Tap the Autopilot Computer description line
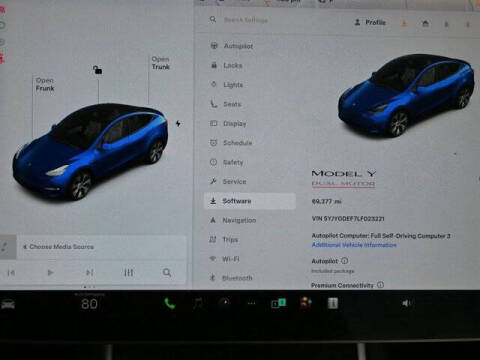Image resolution: width=480 pixels, height=360 pixels. click(381, 236)
